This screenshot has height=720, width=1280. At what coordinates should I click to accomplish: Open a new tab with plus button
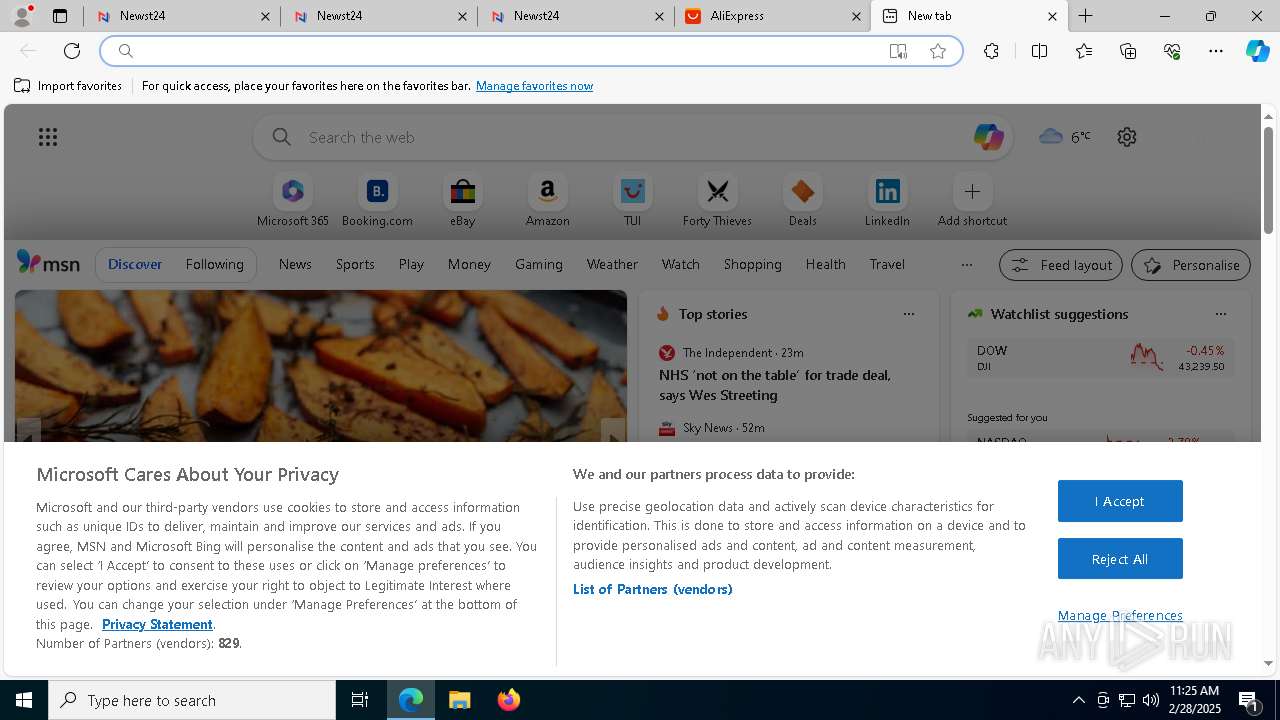[x=1086, y=16]
